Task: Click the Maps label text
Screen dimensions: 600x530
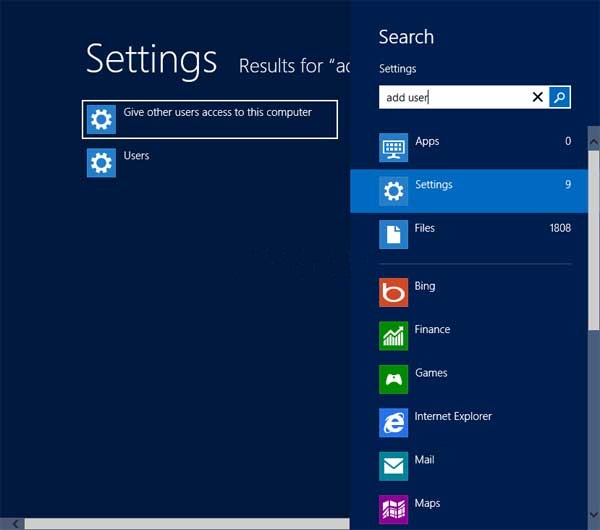Action: coord(427,503)
